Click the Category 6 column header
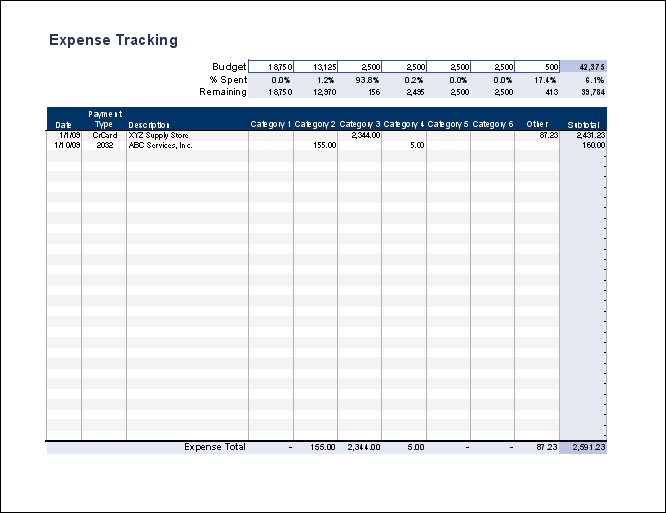This screenshot has height=513, width=666. 492,124
